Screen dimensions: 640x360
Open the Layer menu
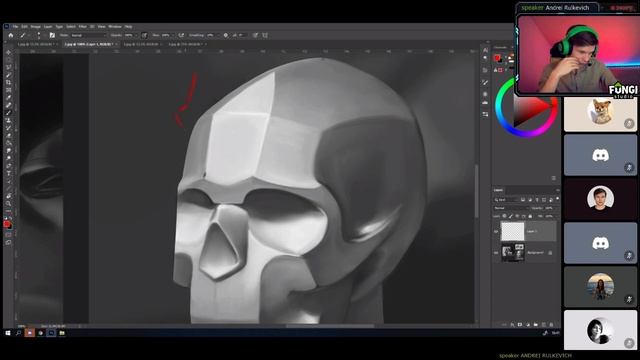(48, 27)
